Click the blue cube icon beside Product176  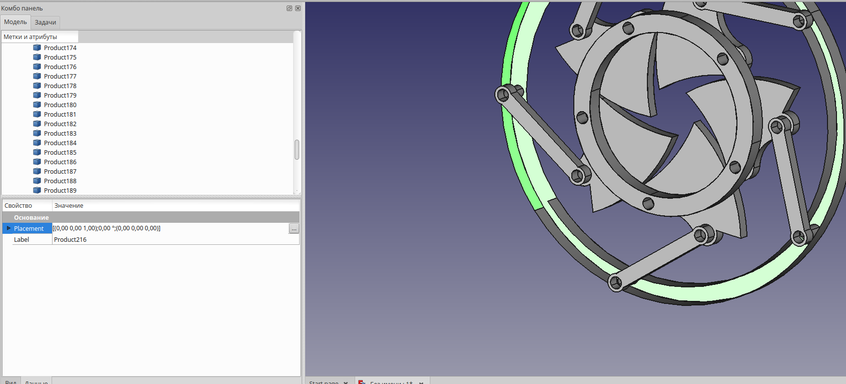[x=37, y=66]
